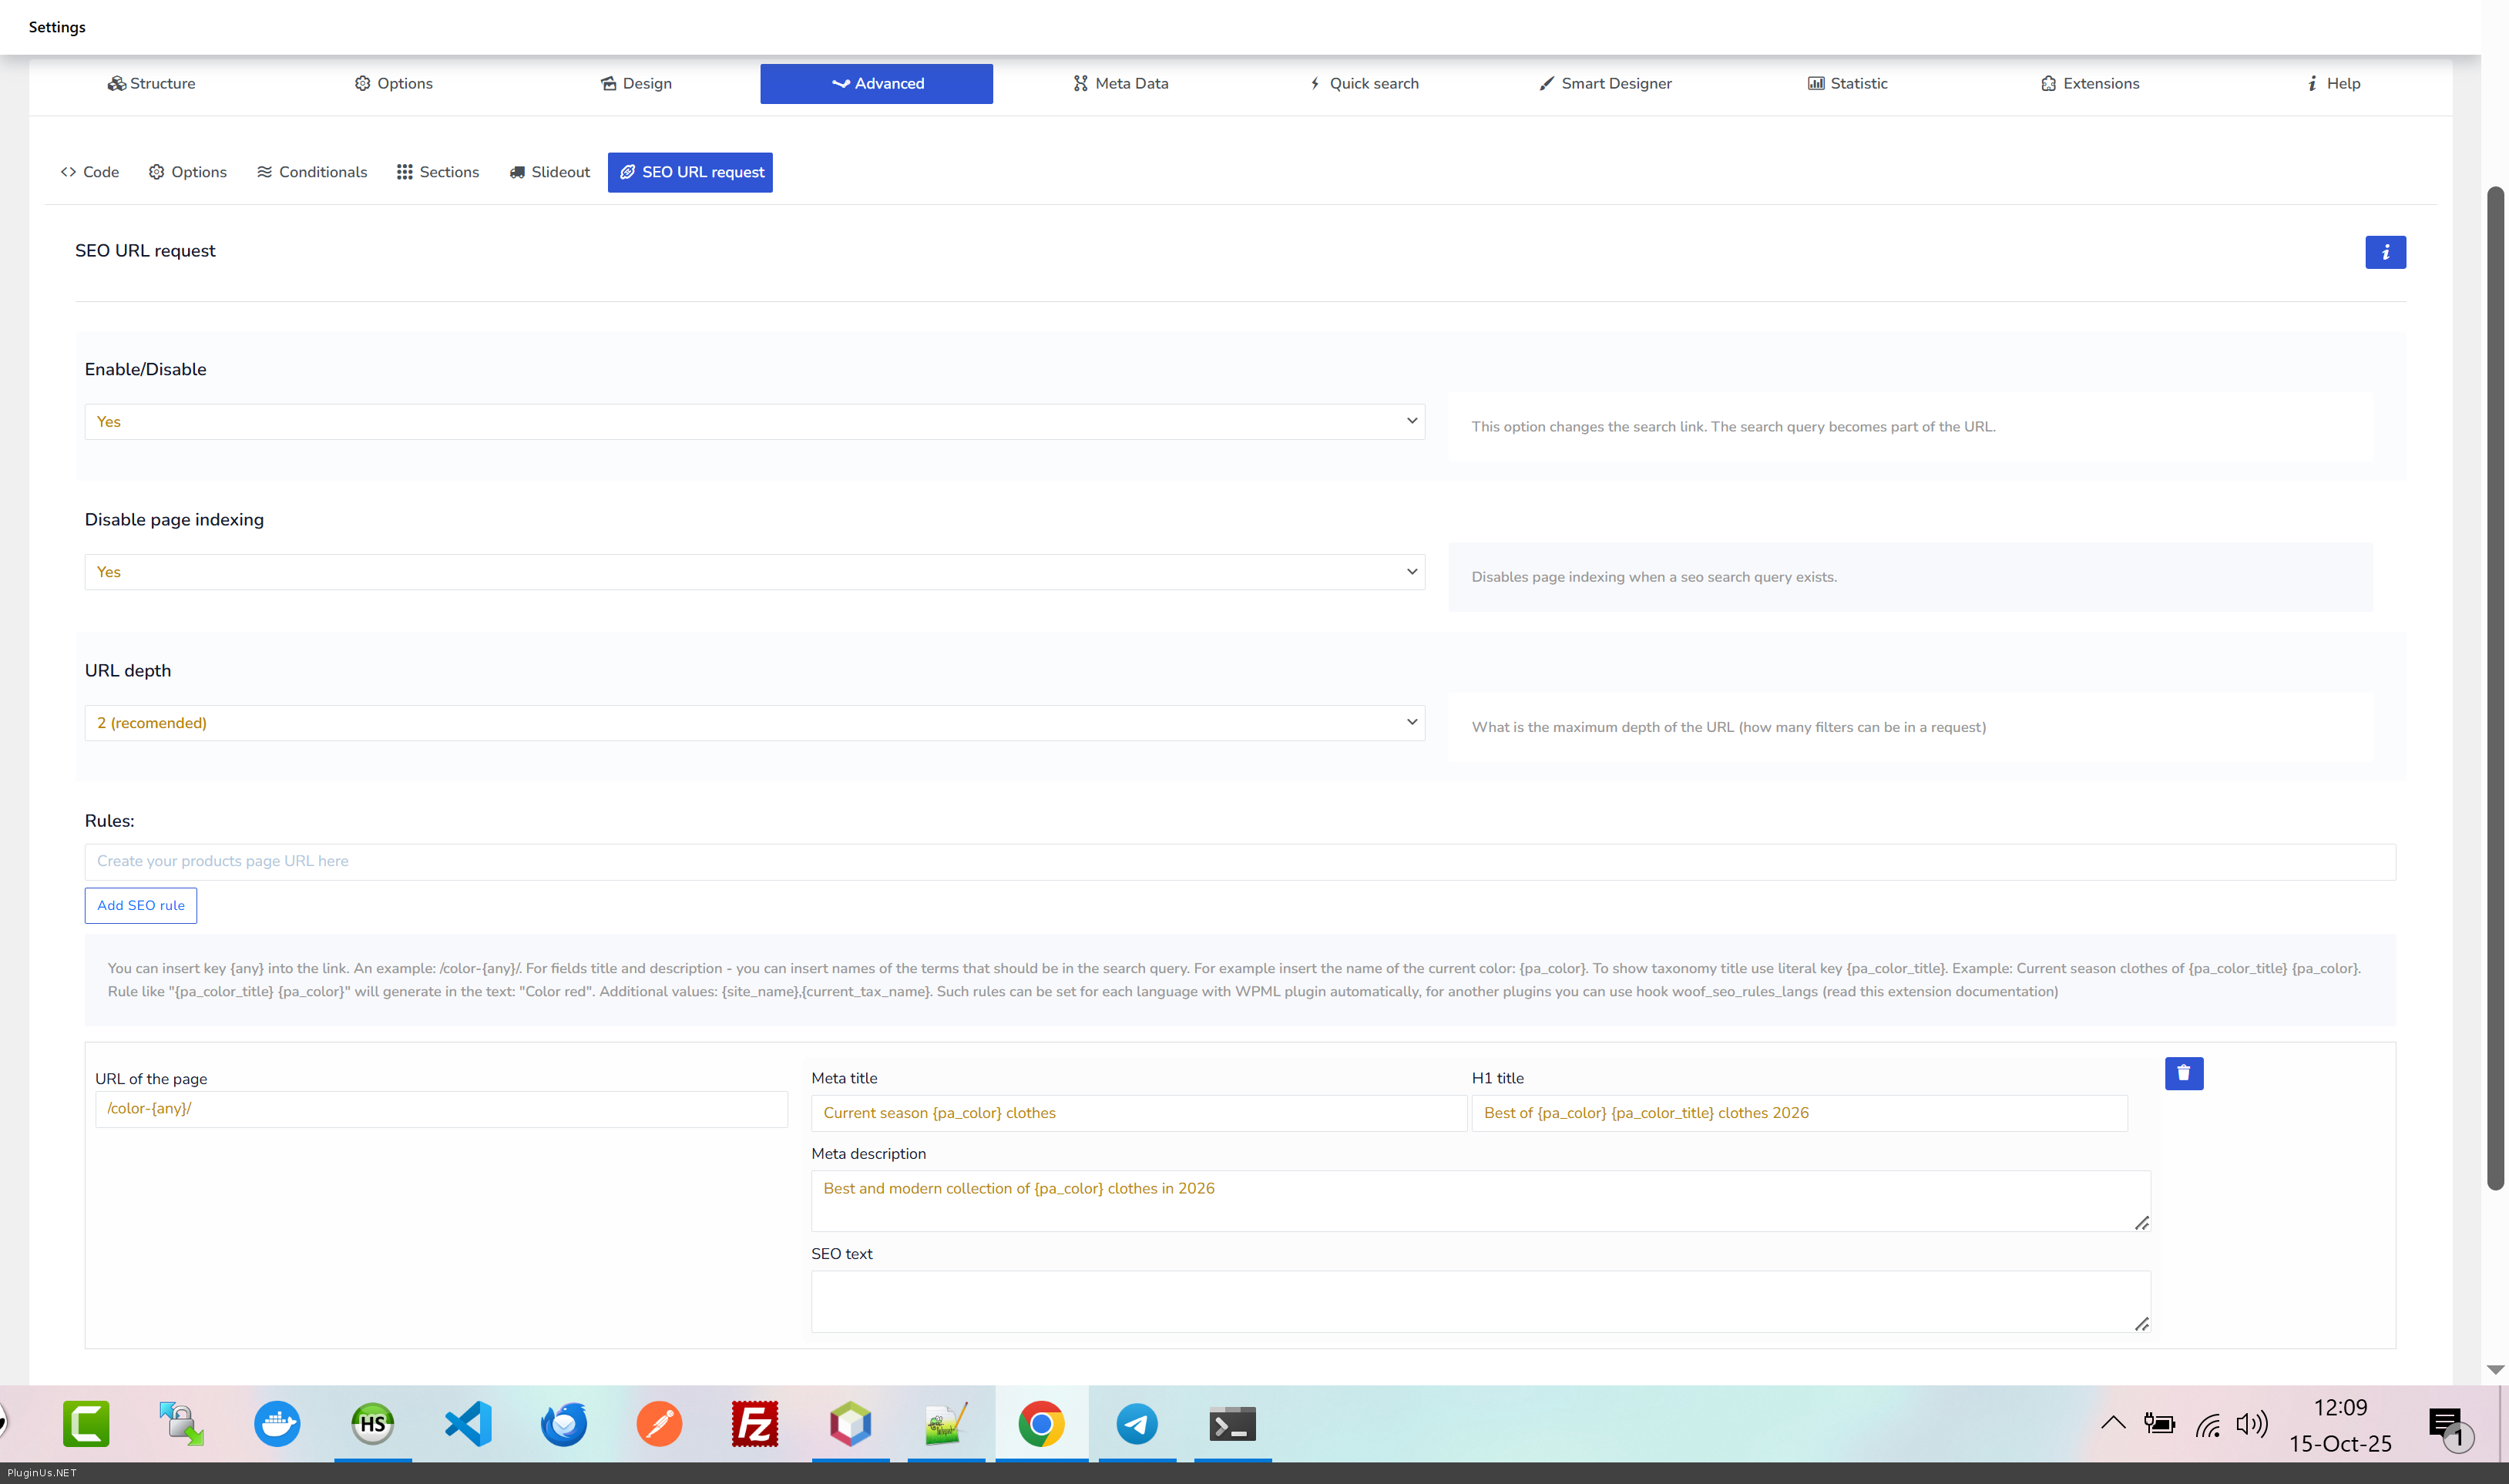This screenshot has width=2509, height=1484.
Task: Open the Smart Designer tab
Action: coord(1605,84)
